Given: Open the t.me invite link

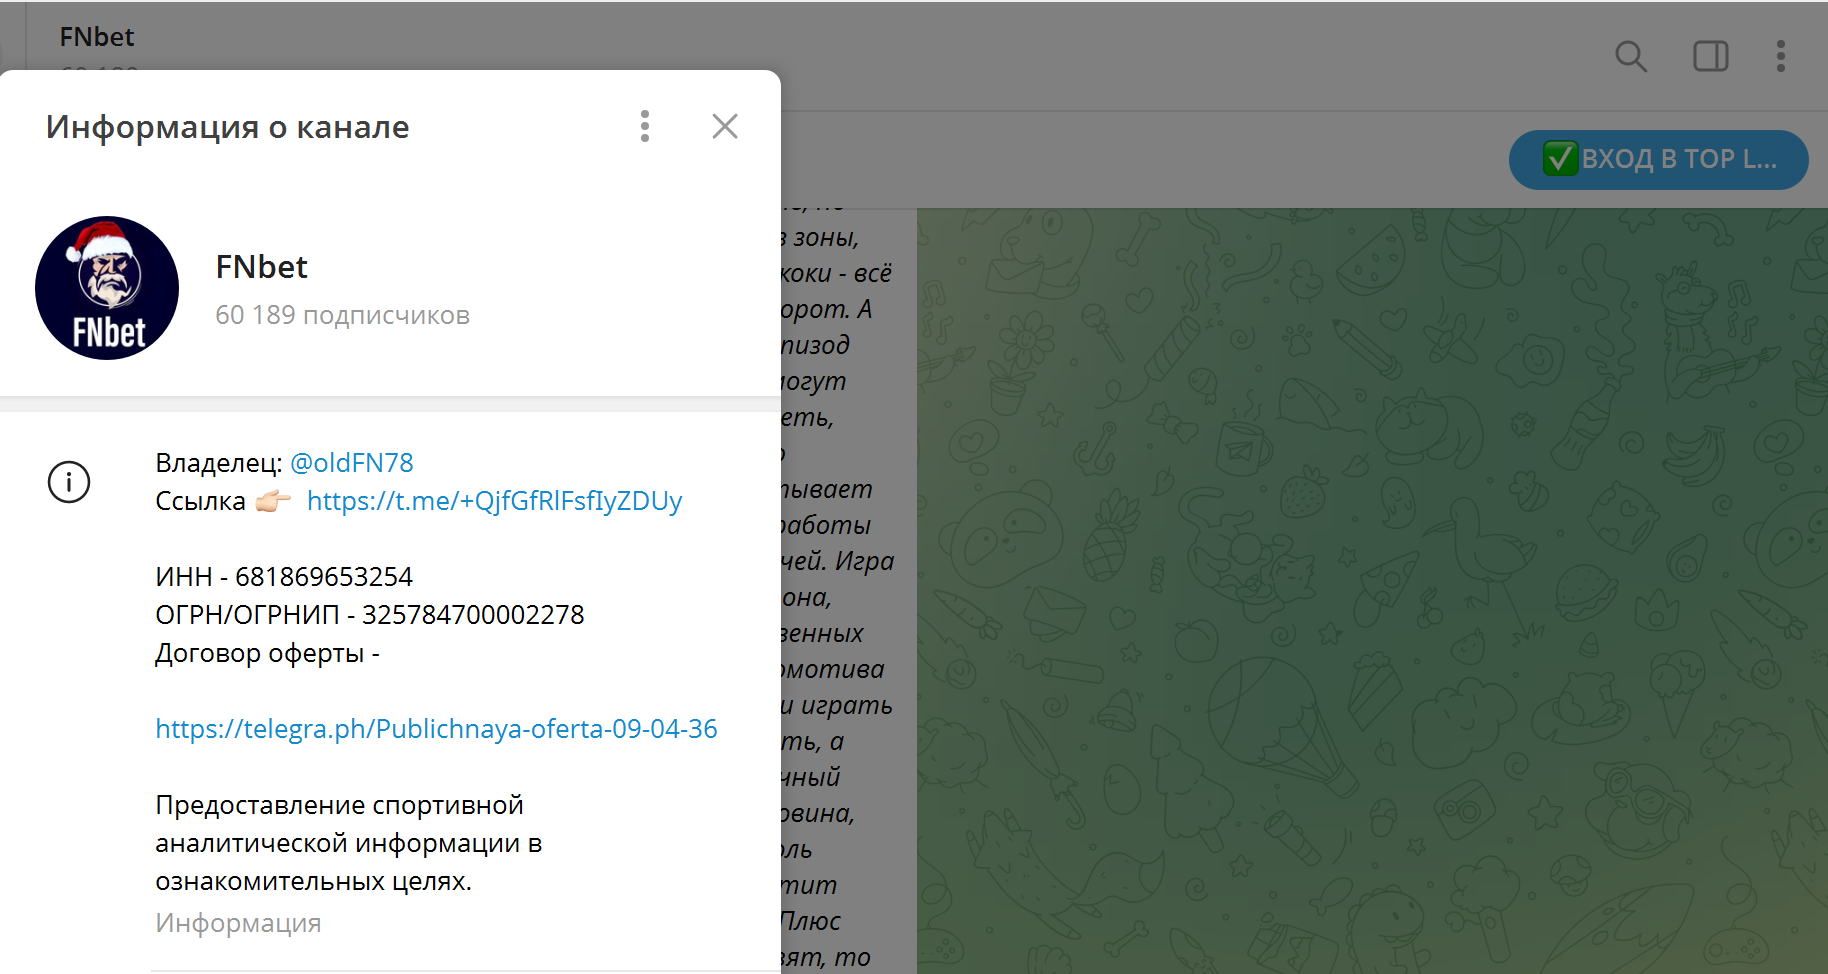Looking at the screenshot, I should (x=494, y=501).
